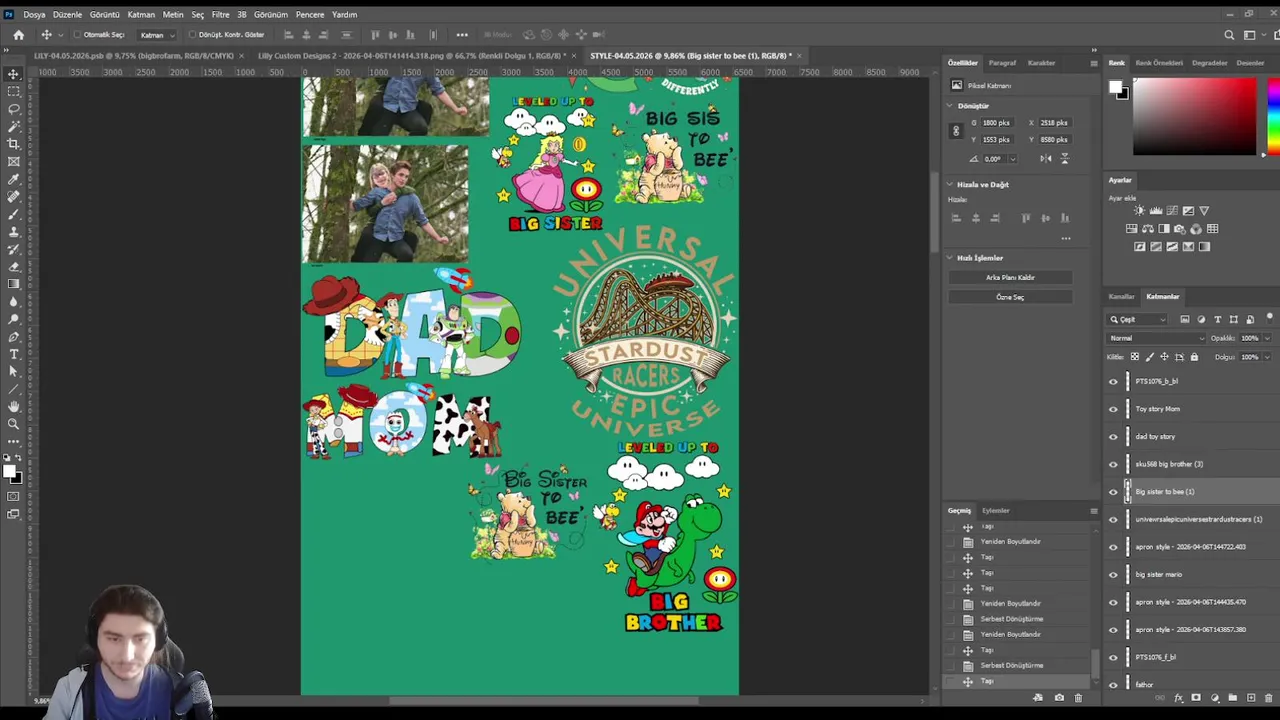The image size is (1280, 720).
Task: Open the Filtre menu
Action: [x=220, y=15]
